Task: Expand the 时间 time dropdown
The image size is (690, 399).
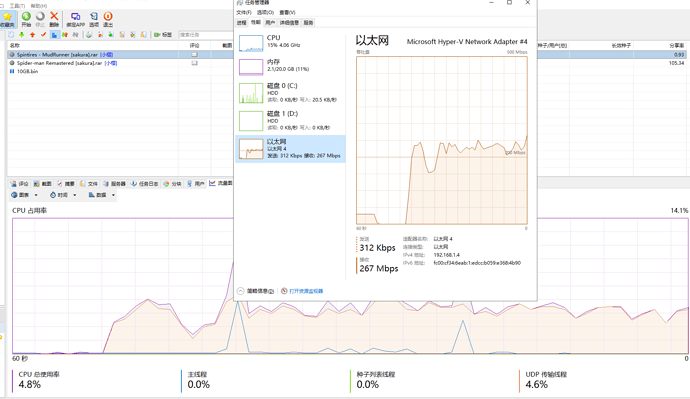Action: pyautogui.click(x=63, y=195)
